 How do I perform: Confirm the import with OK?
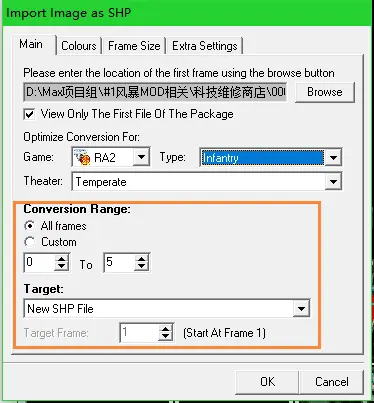(268, 382)
